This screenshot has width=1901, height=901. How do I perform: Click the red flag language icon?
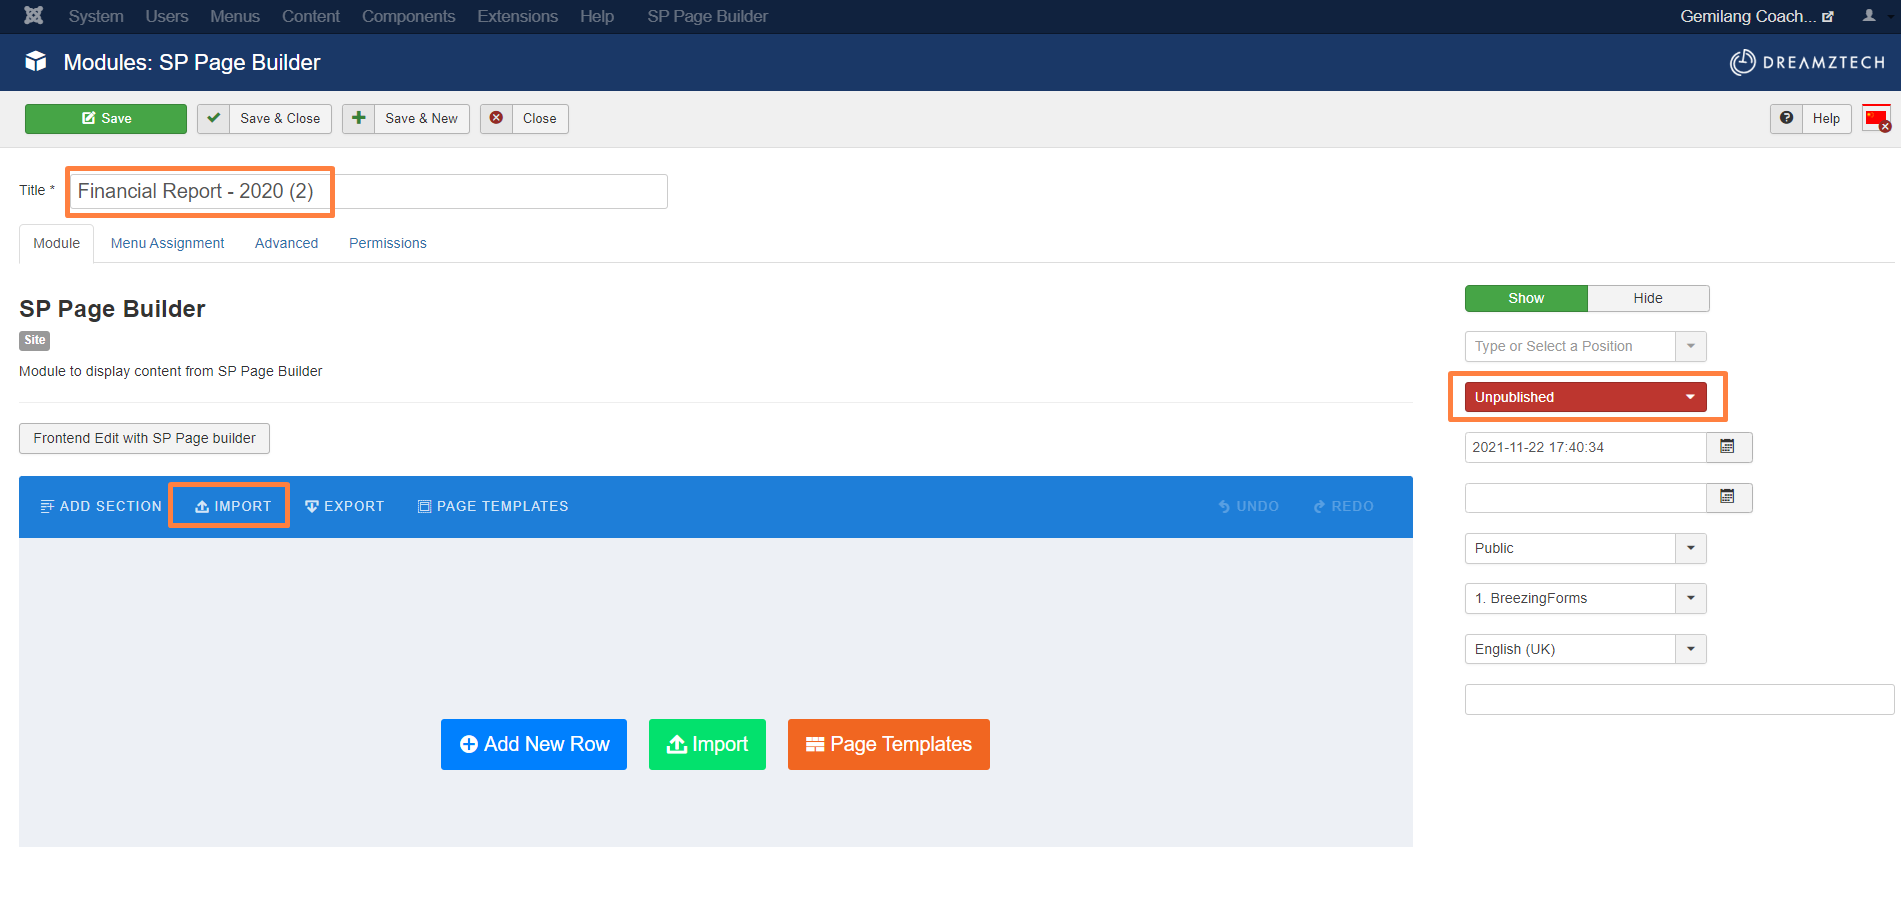[x=1877, y=118]
